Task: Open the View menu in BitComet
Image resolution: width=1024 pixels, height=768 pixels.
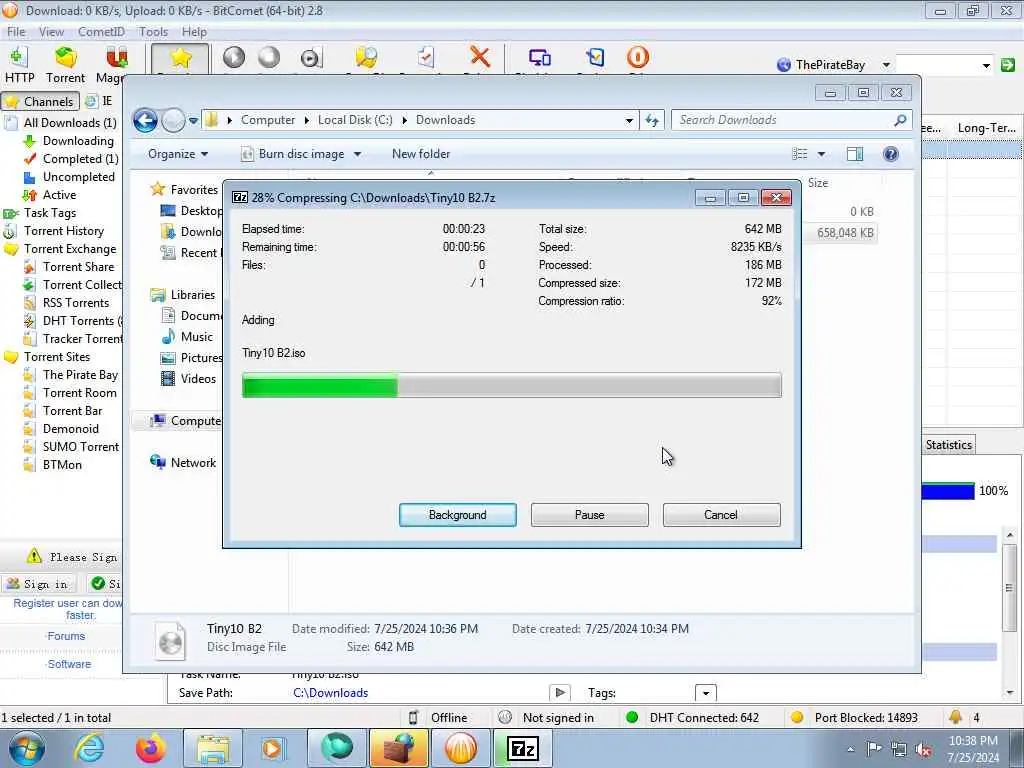Action: [51, 31]
